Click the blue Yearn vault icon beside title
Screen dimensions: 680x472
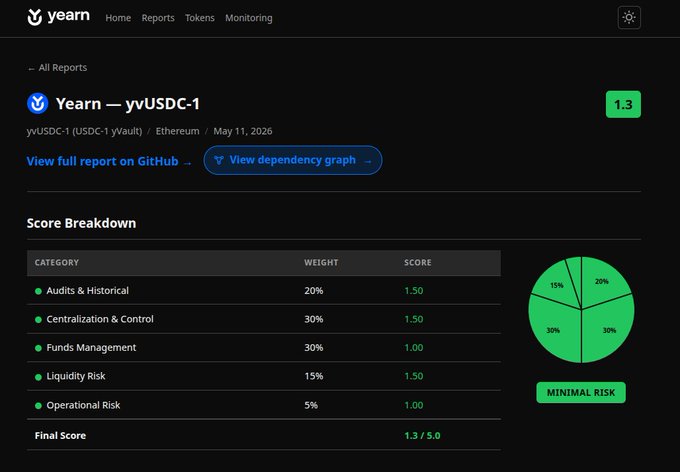(x=37, y=103)
